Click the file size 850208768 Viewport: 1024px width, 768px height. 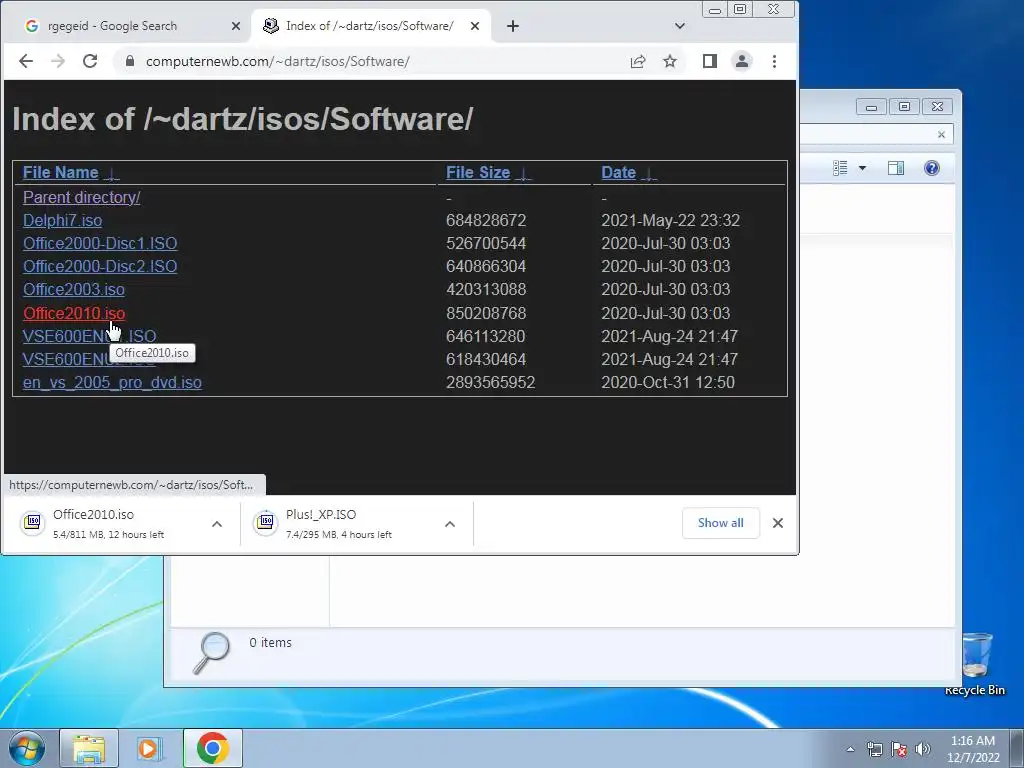pyautogui.click(x=486, y=313)
